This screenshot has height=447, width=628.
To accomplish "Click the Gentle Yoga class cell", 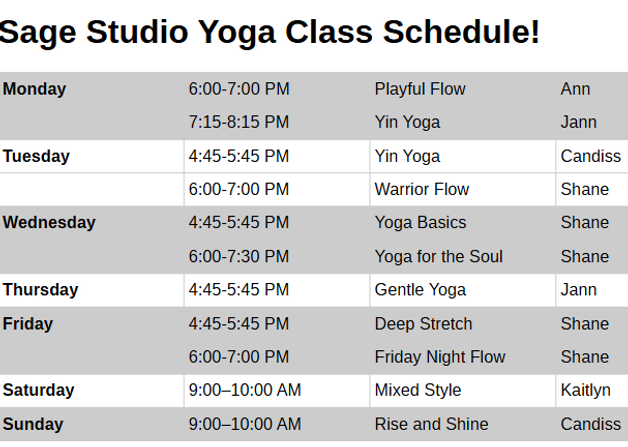I will (420, 290).
